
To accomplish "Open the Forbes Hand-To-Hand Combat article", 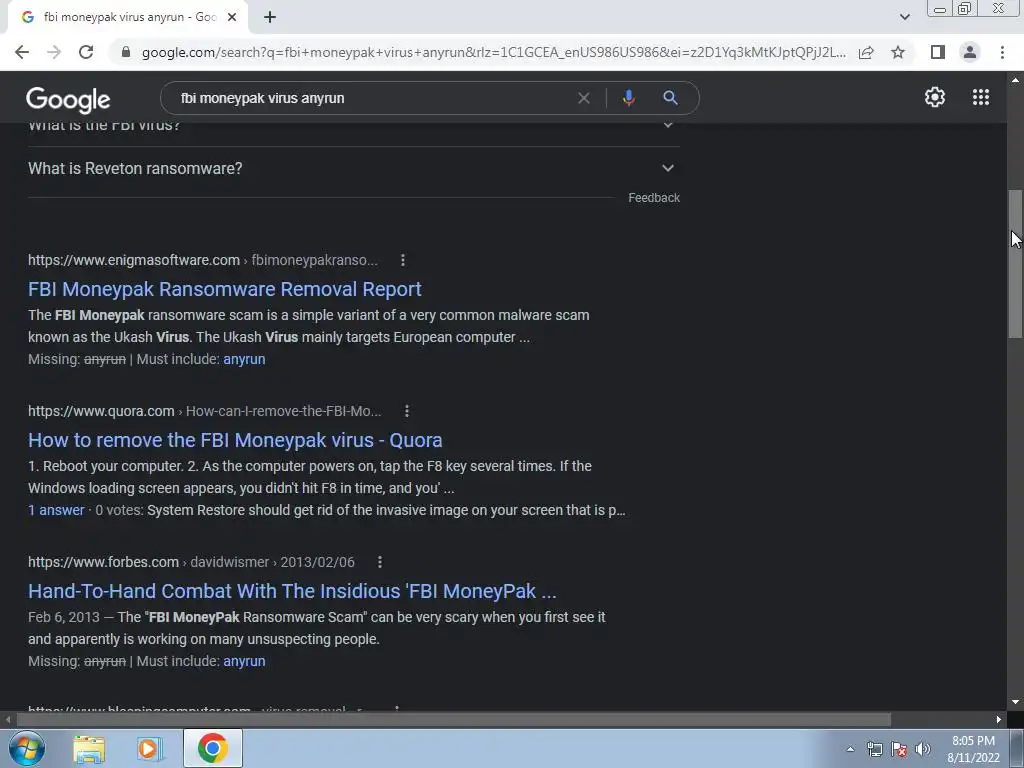I will click(x=292, y=590).
